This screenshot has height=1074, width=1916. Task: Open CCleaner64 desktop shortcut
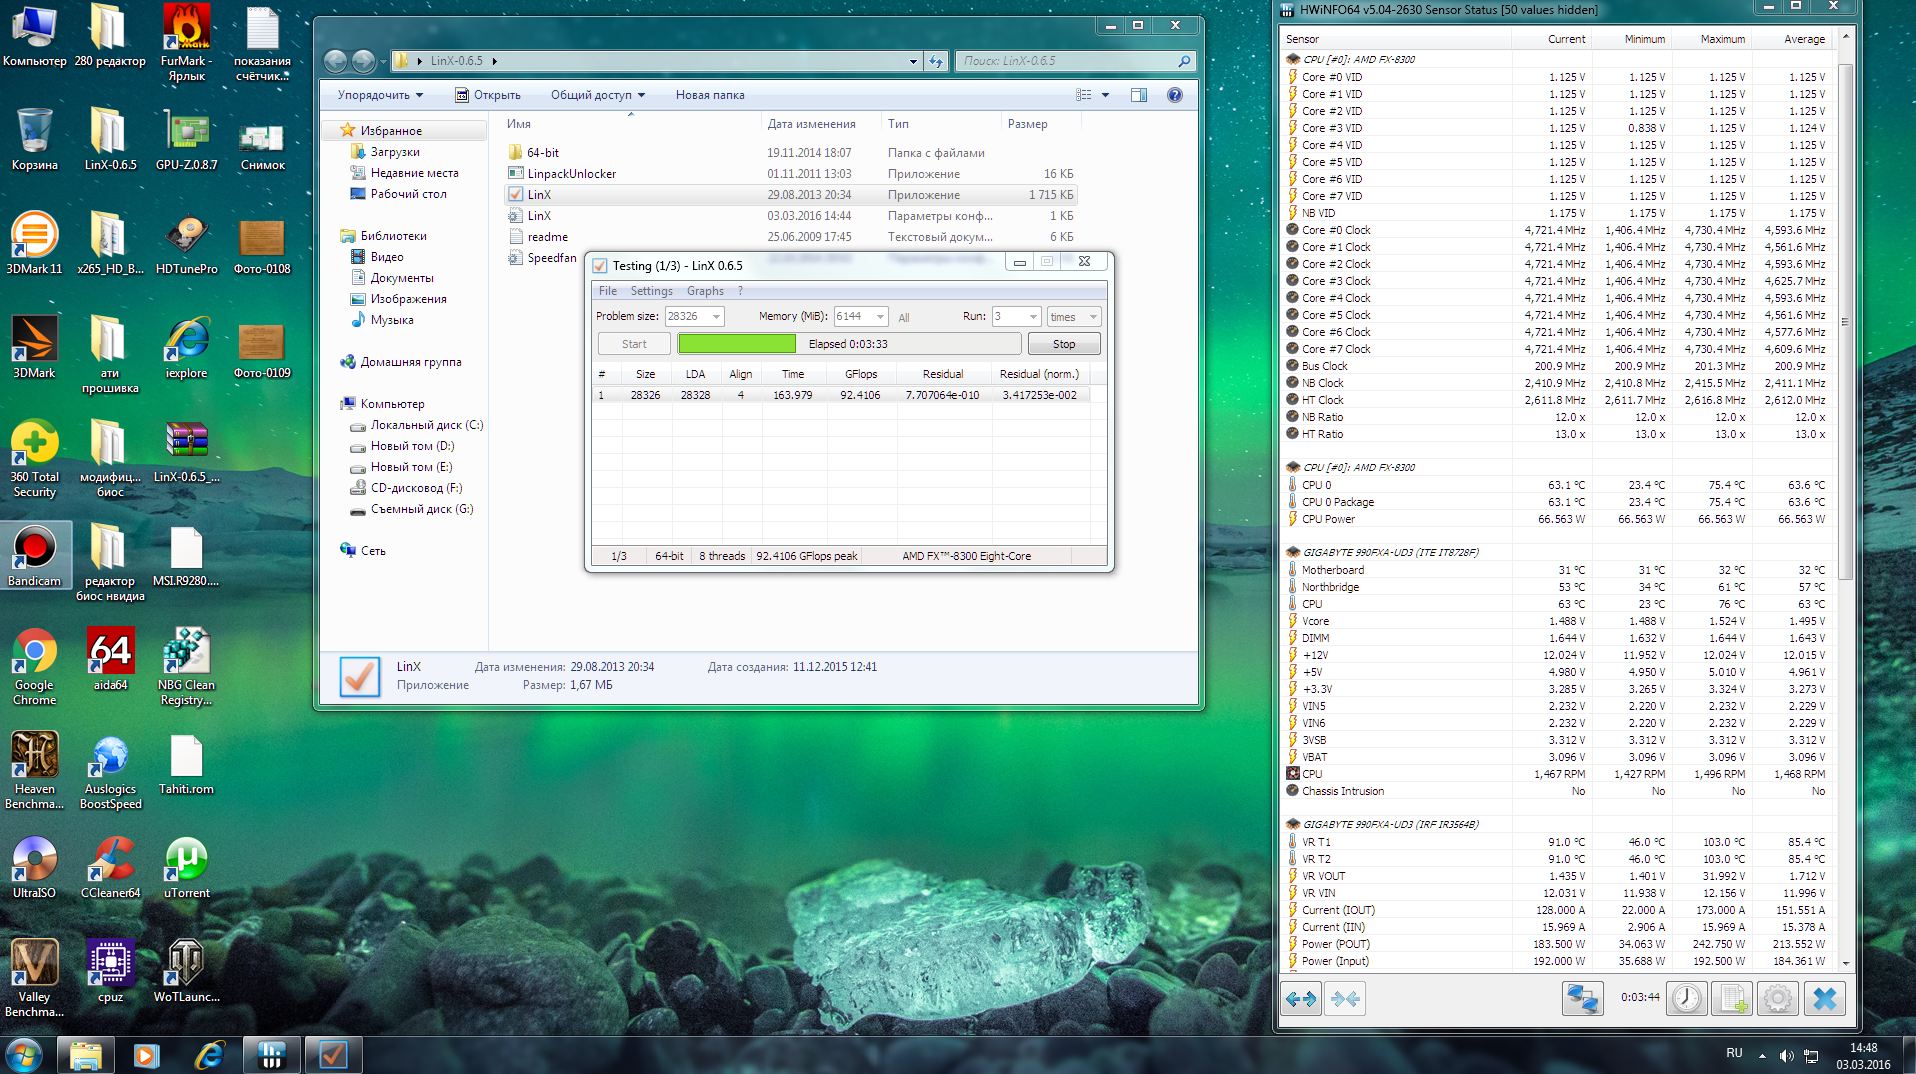click(x=110, y=867)
